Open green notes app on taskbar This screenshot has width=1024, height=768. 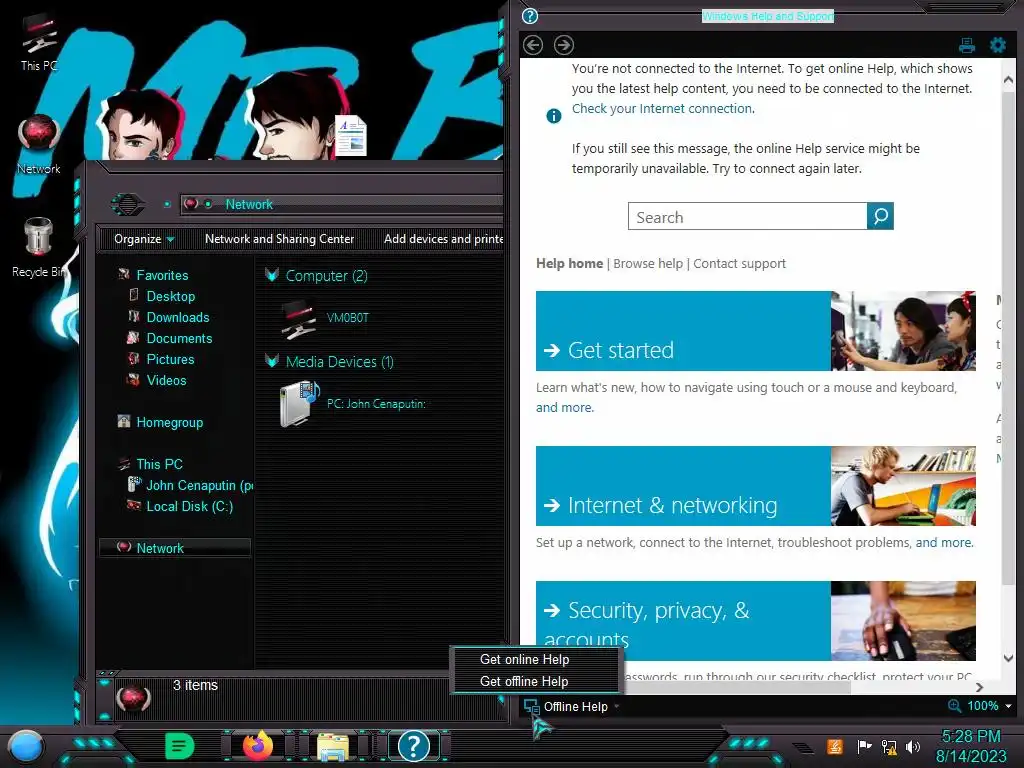[179, 746]
